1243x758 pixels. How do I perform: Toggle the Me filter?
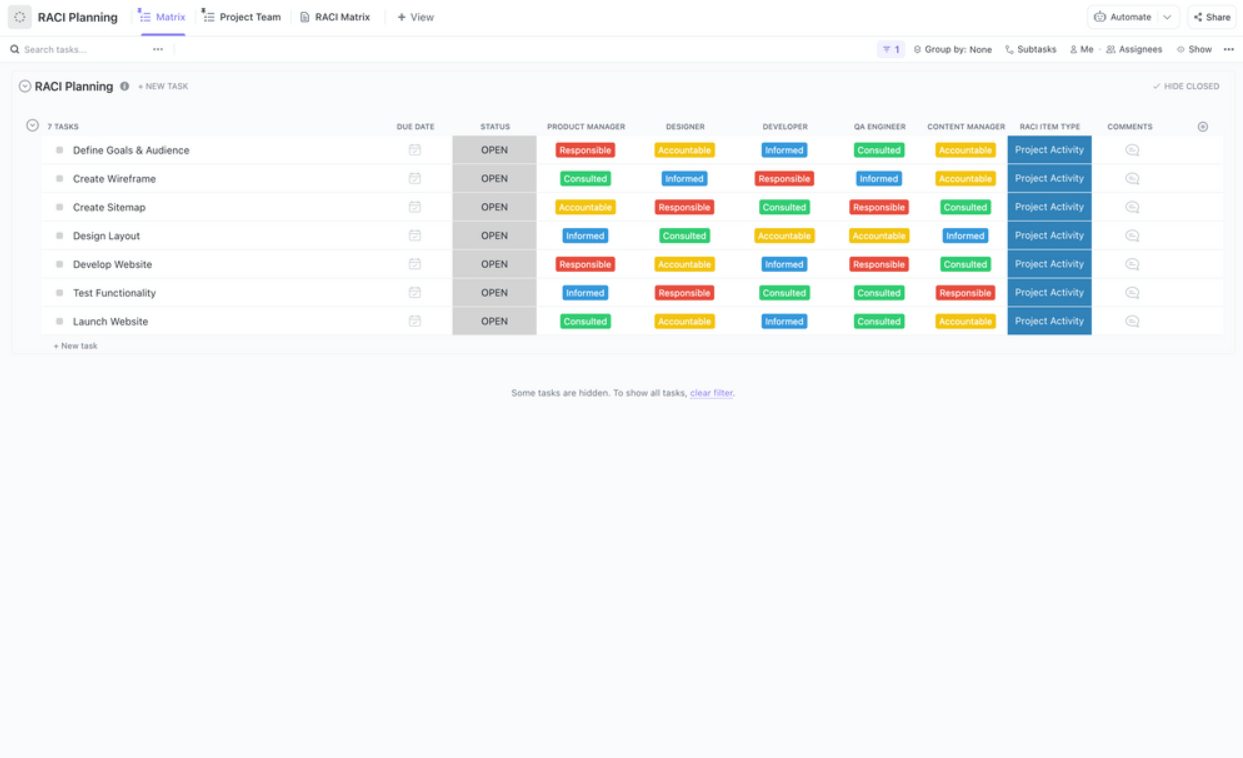(x=1081, y=49)
